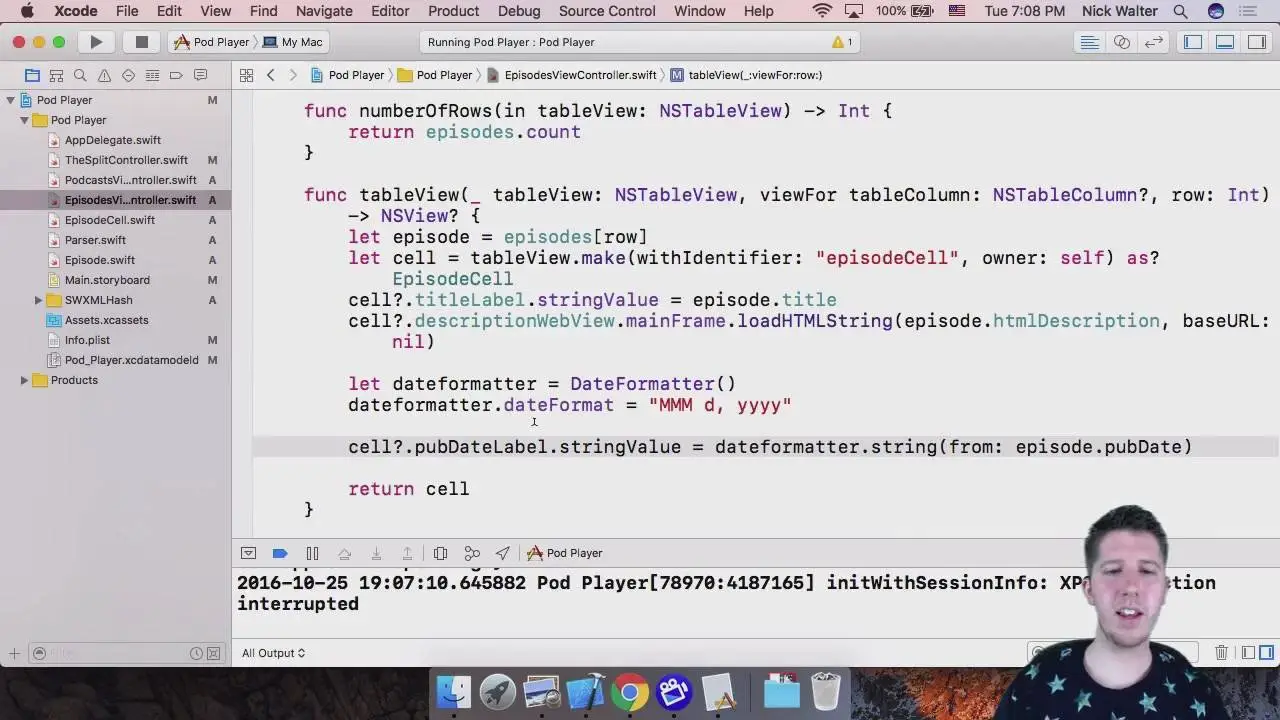Run the Pod Player scheme

point(96,42)
